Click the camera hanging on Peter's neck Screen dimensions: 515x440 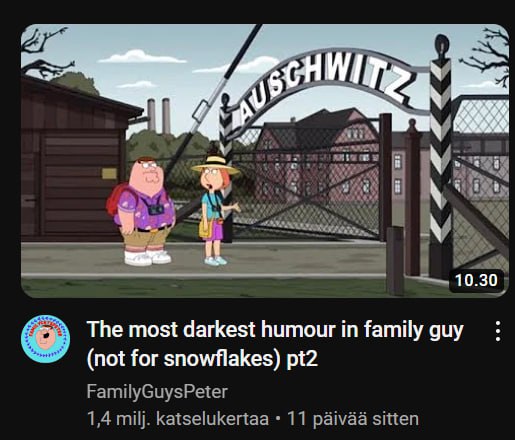pyautogui.click(x=155, y=210)
